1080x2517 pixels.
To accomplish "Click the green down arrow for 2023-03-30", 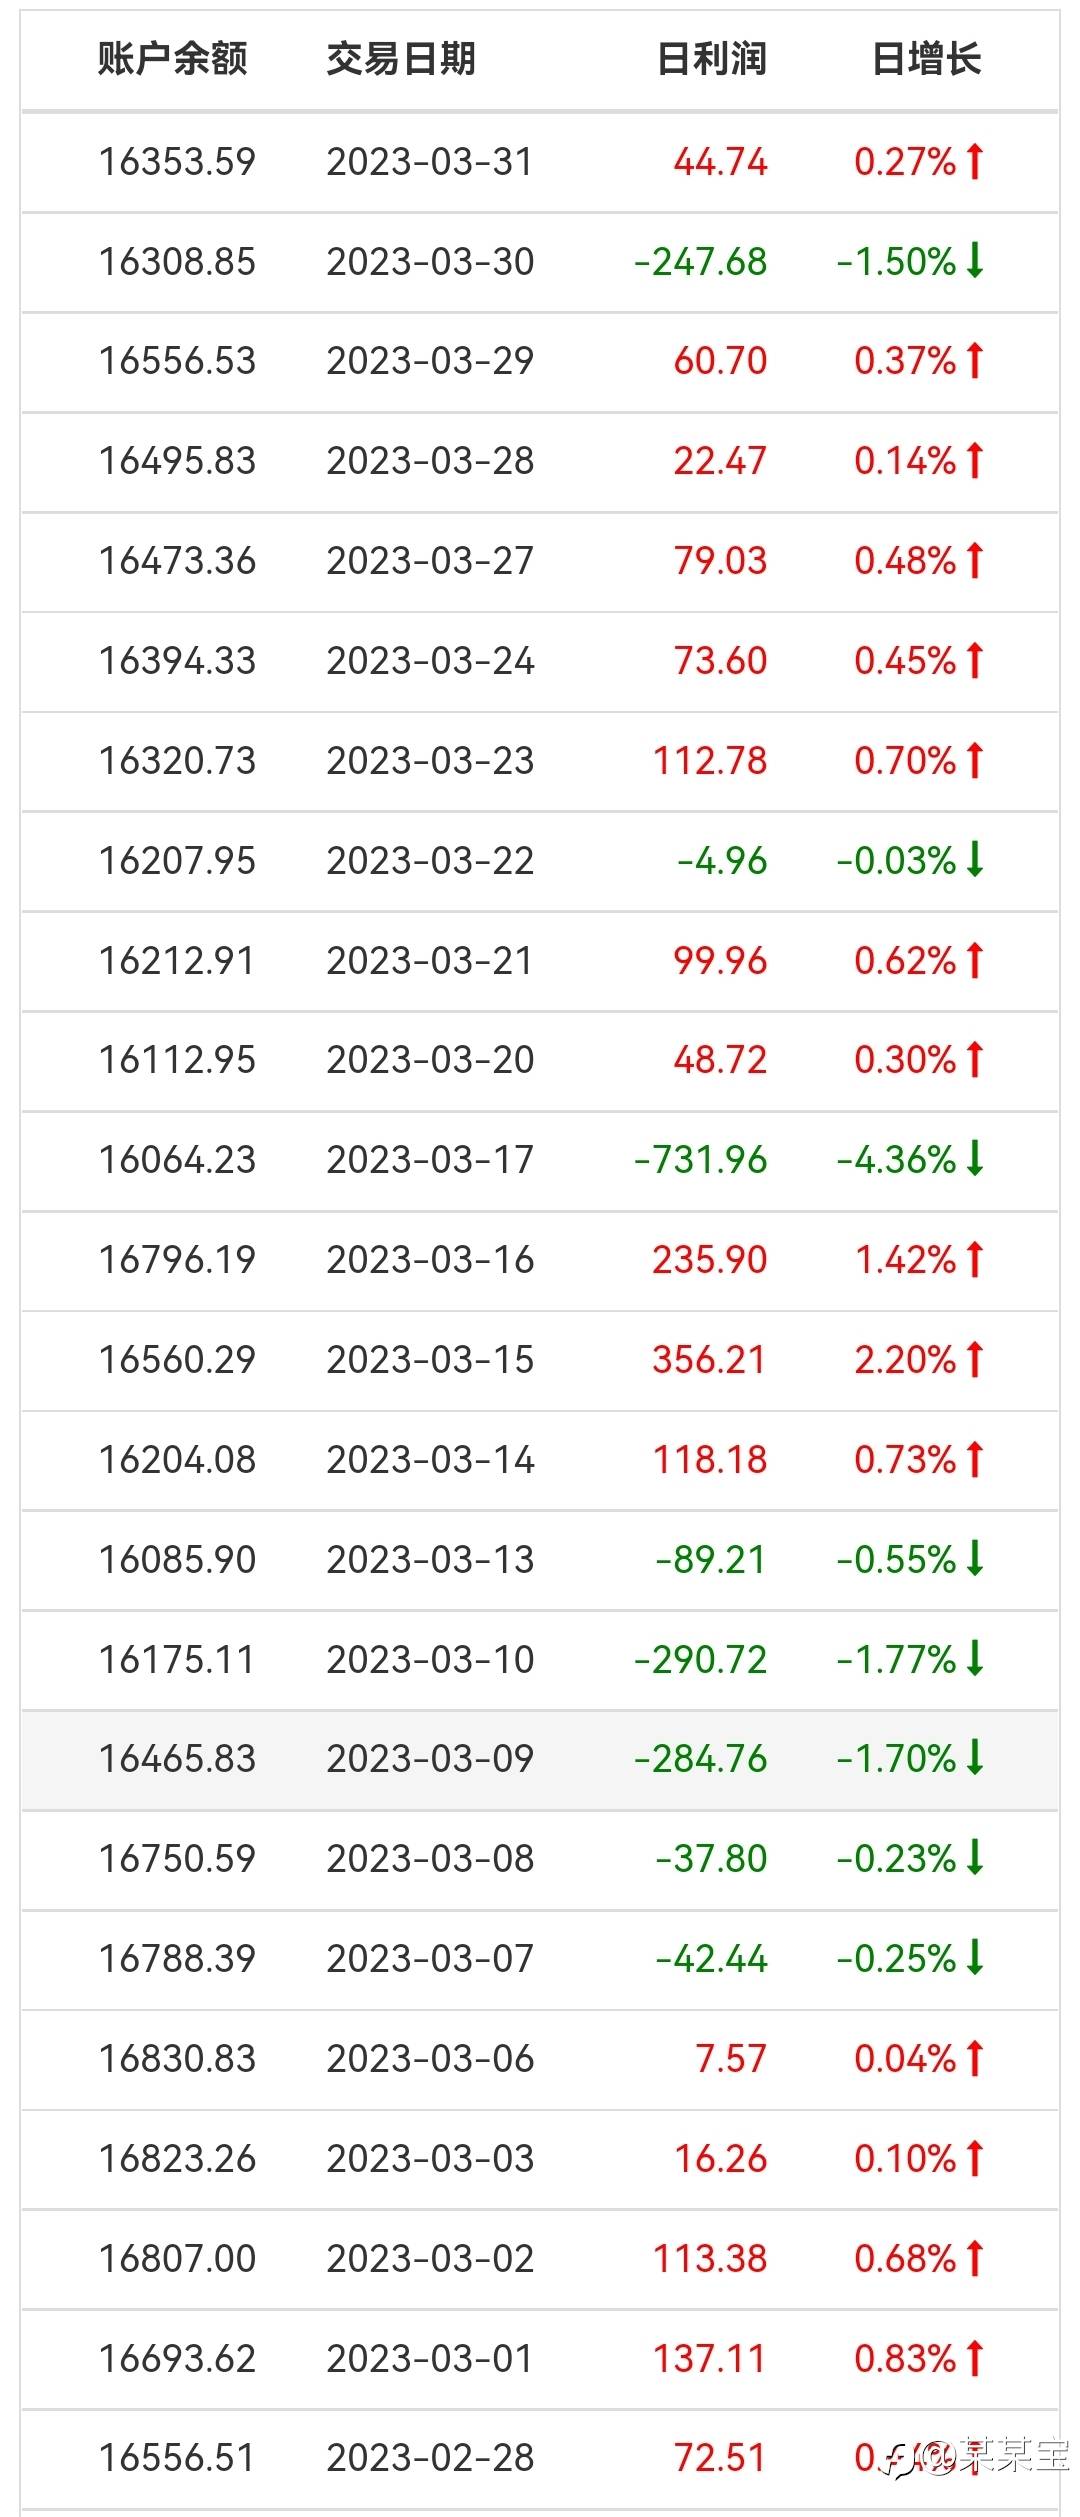I will [x=975, y=261].
